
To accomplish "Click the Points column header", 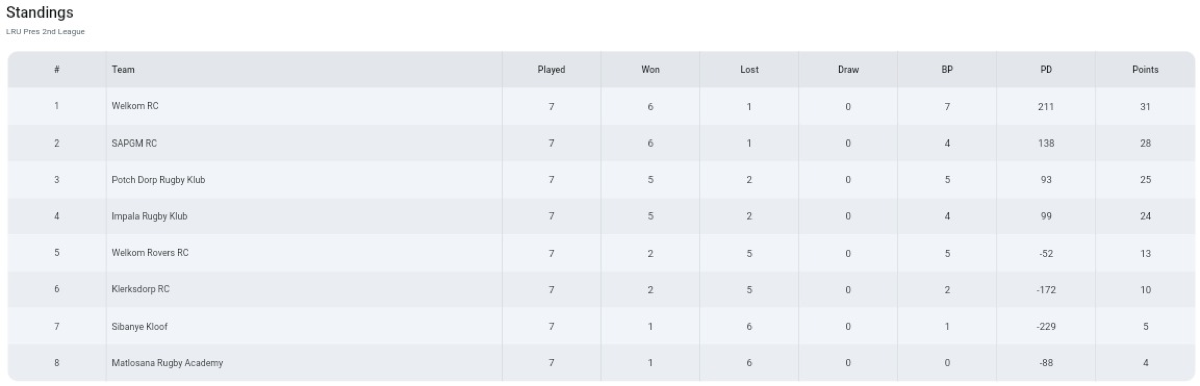I will point(1145,70).
